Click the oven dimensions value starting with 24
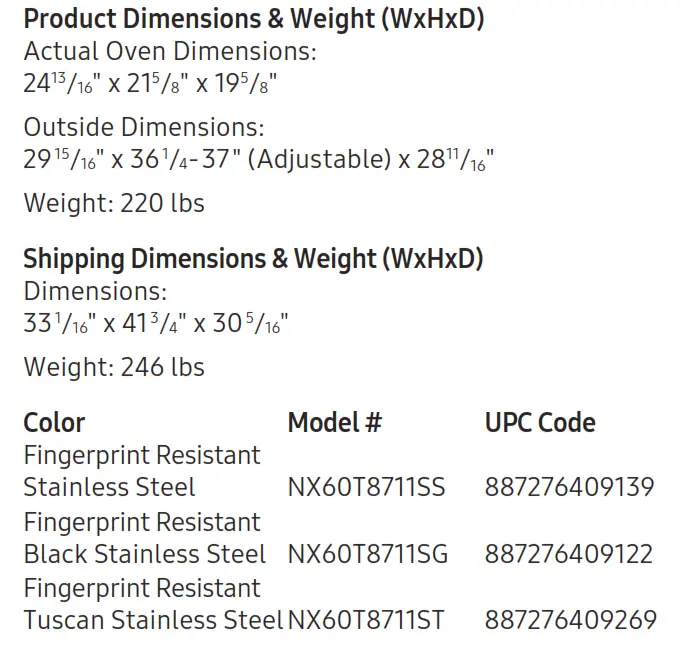The image size is (684, 655). 150,83
